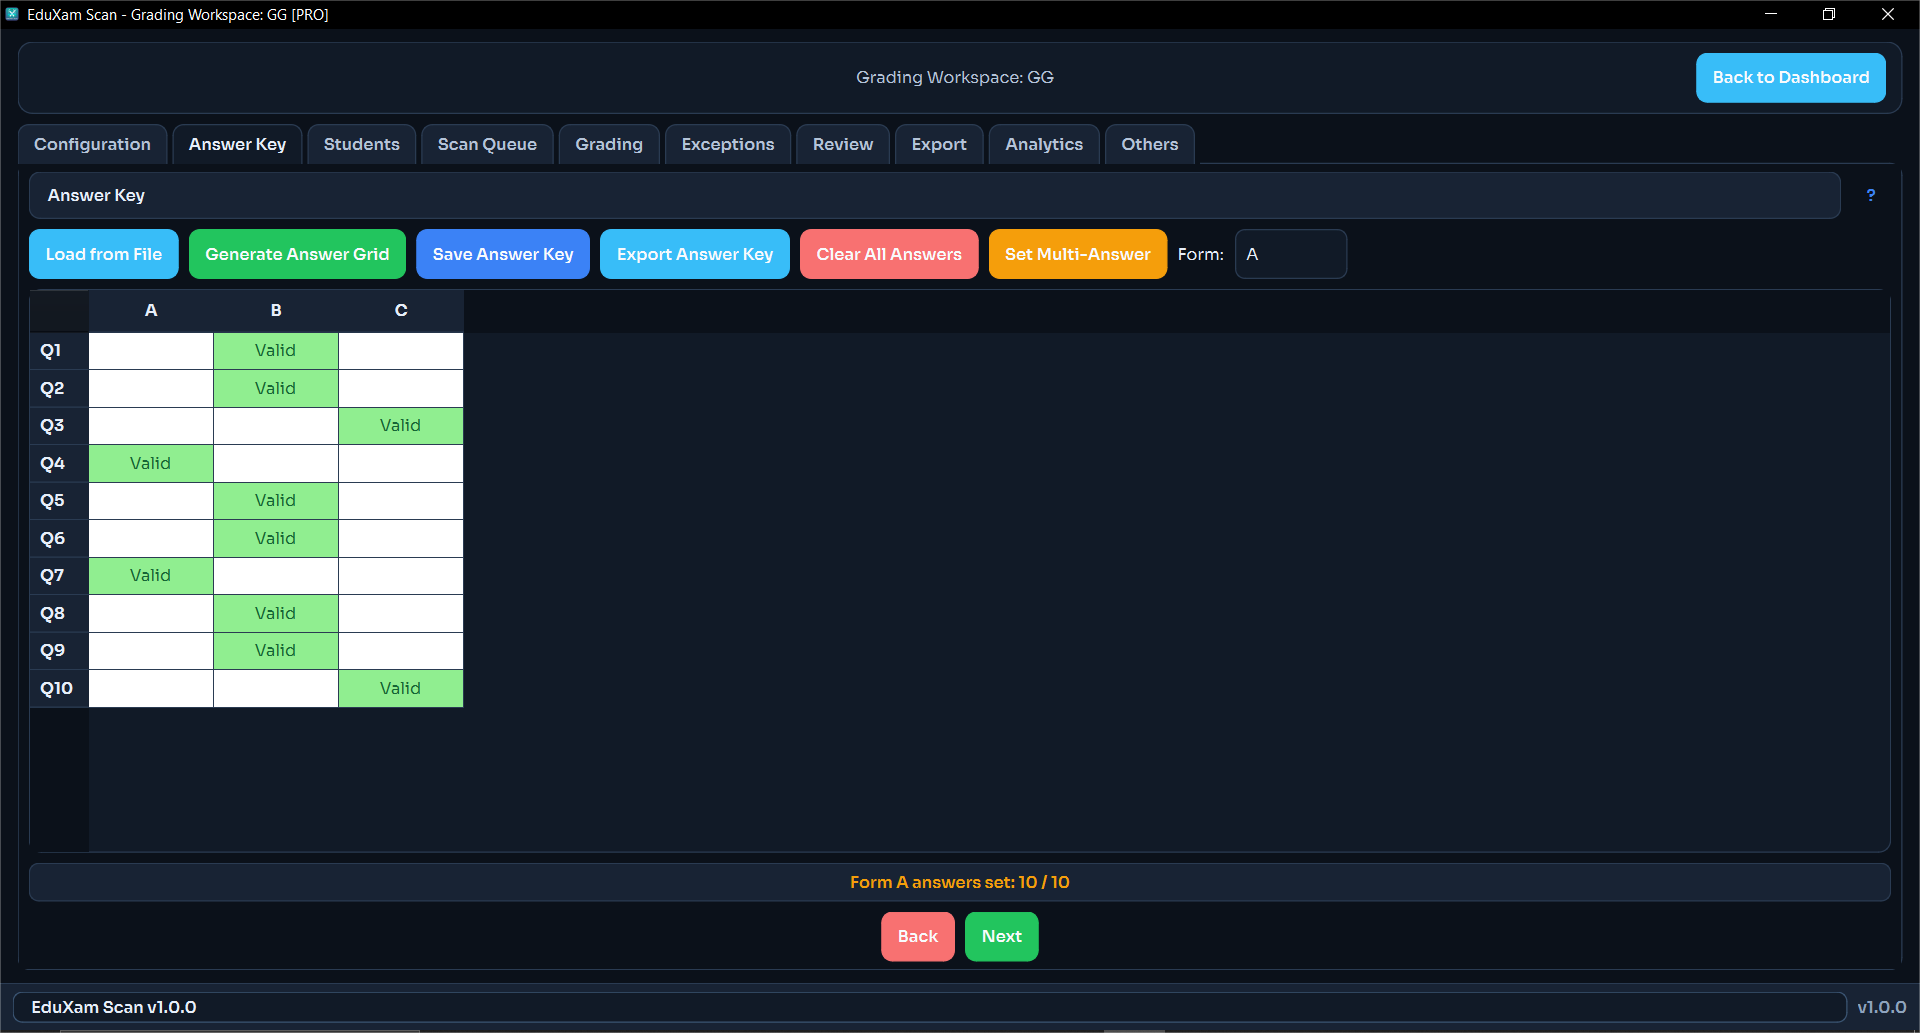Mark option A as valid for Q1
This screenshot has width=1920, height=1033.
click(x=151, y=351)
